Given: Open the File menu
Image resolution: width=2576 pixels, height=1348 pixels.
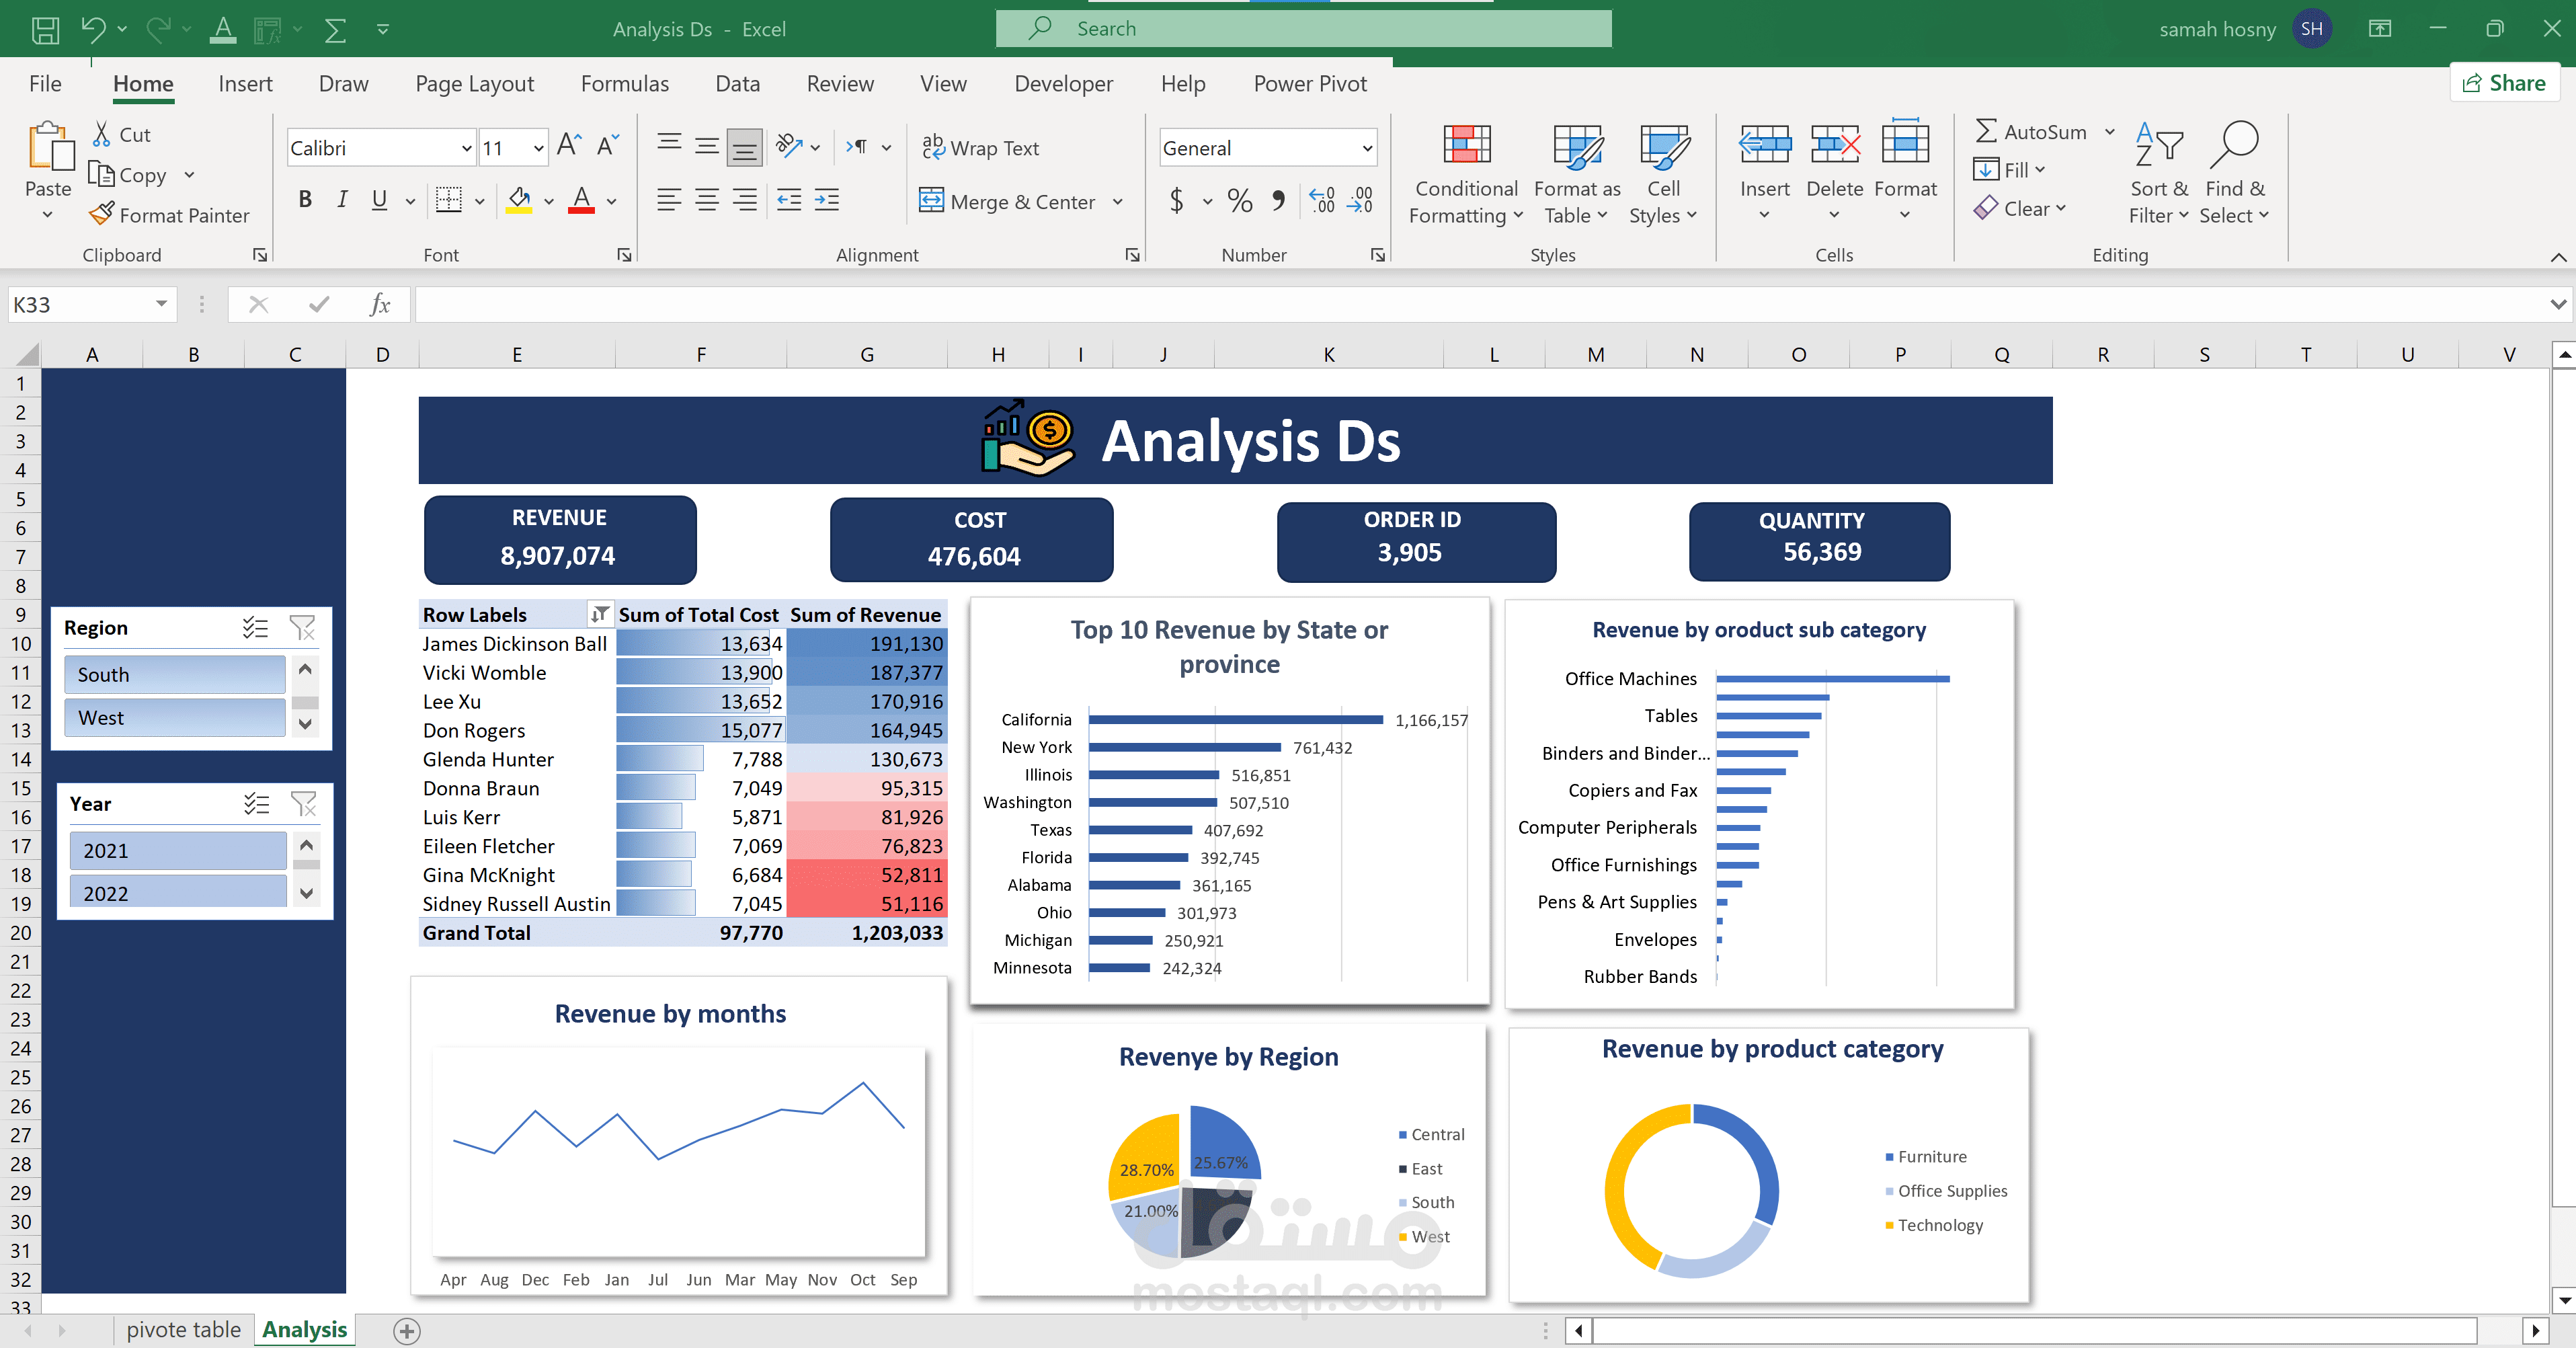Looking at the screenshot, I should [x=45, y=84].
